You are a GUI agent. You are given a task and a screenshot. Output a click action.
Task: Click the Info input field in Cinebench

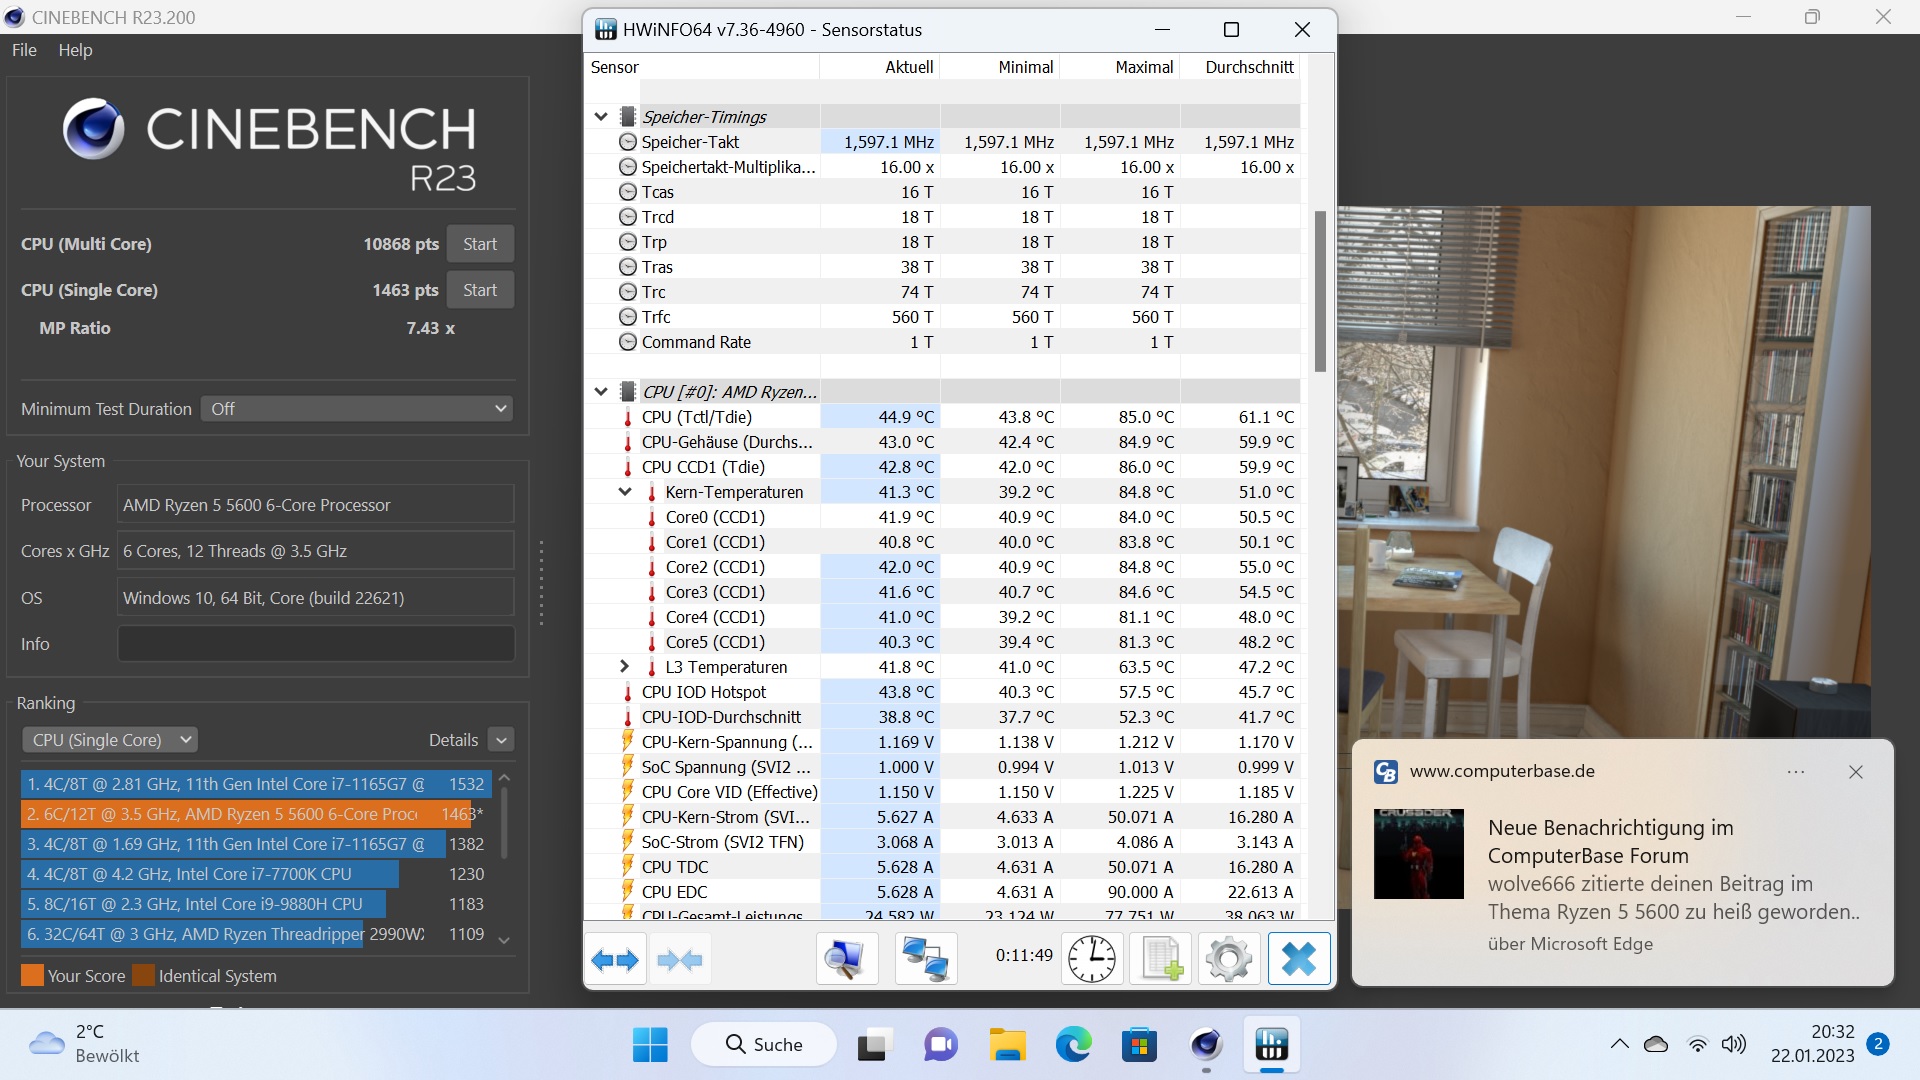point(316,644)
